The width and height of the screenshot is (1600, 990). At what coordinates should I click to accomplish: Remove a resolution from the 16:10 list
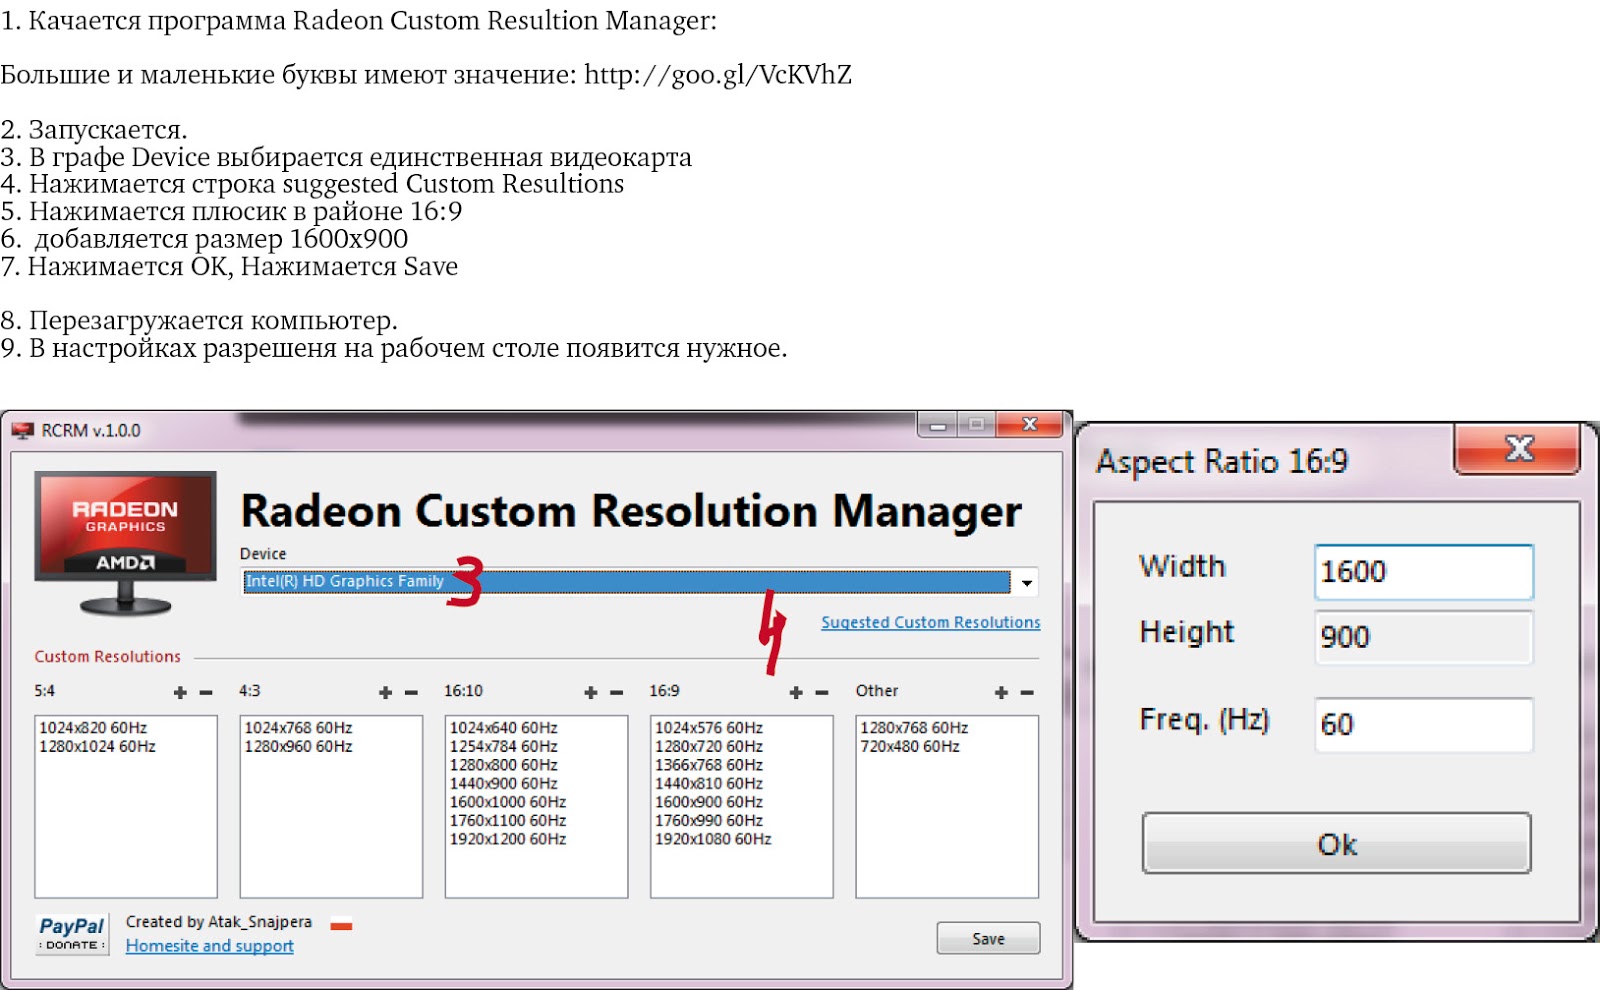[617, 692]
